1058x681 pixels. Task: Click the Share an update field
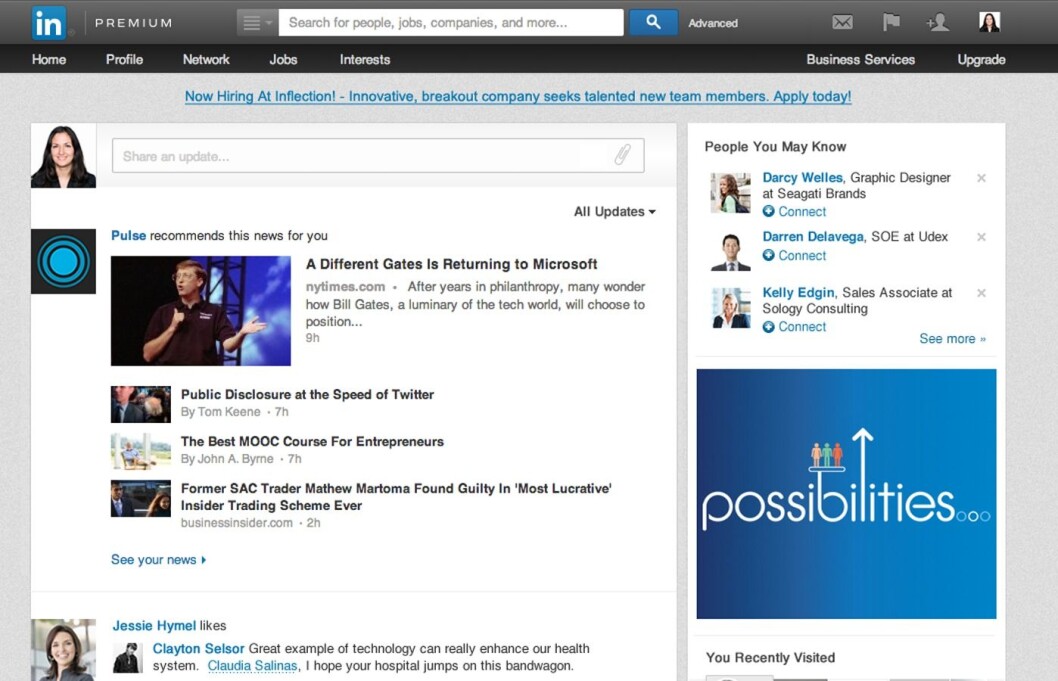(x=378, y=156)
